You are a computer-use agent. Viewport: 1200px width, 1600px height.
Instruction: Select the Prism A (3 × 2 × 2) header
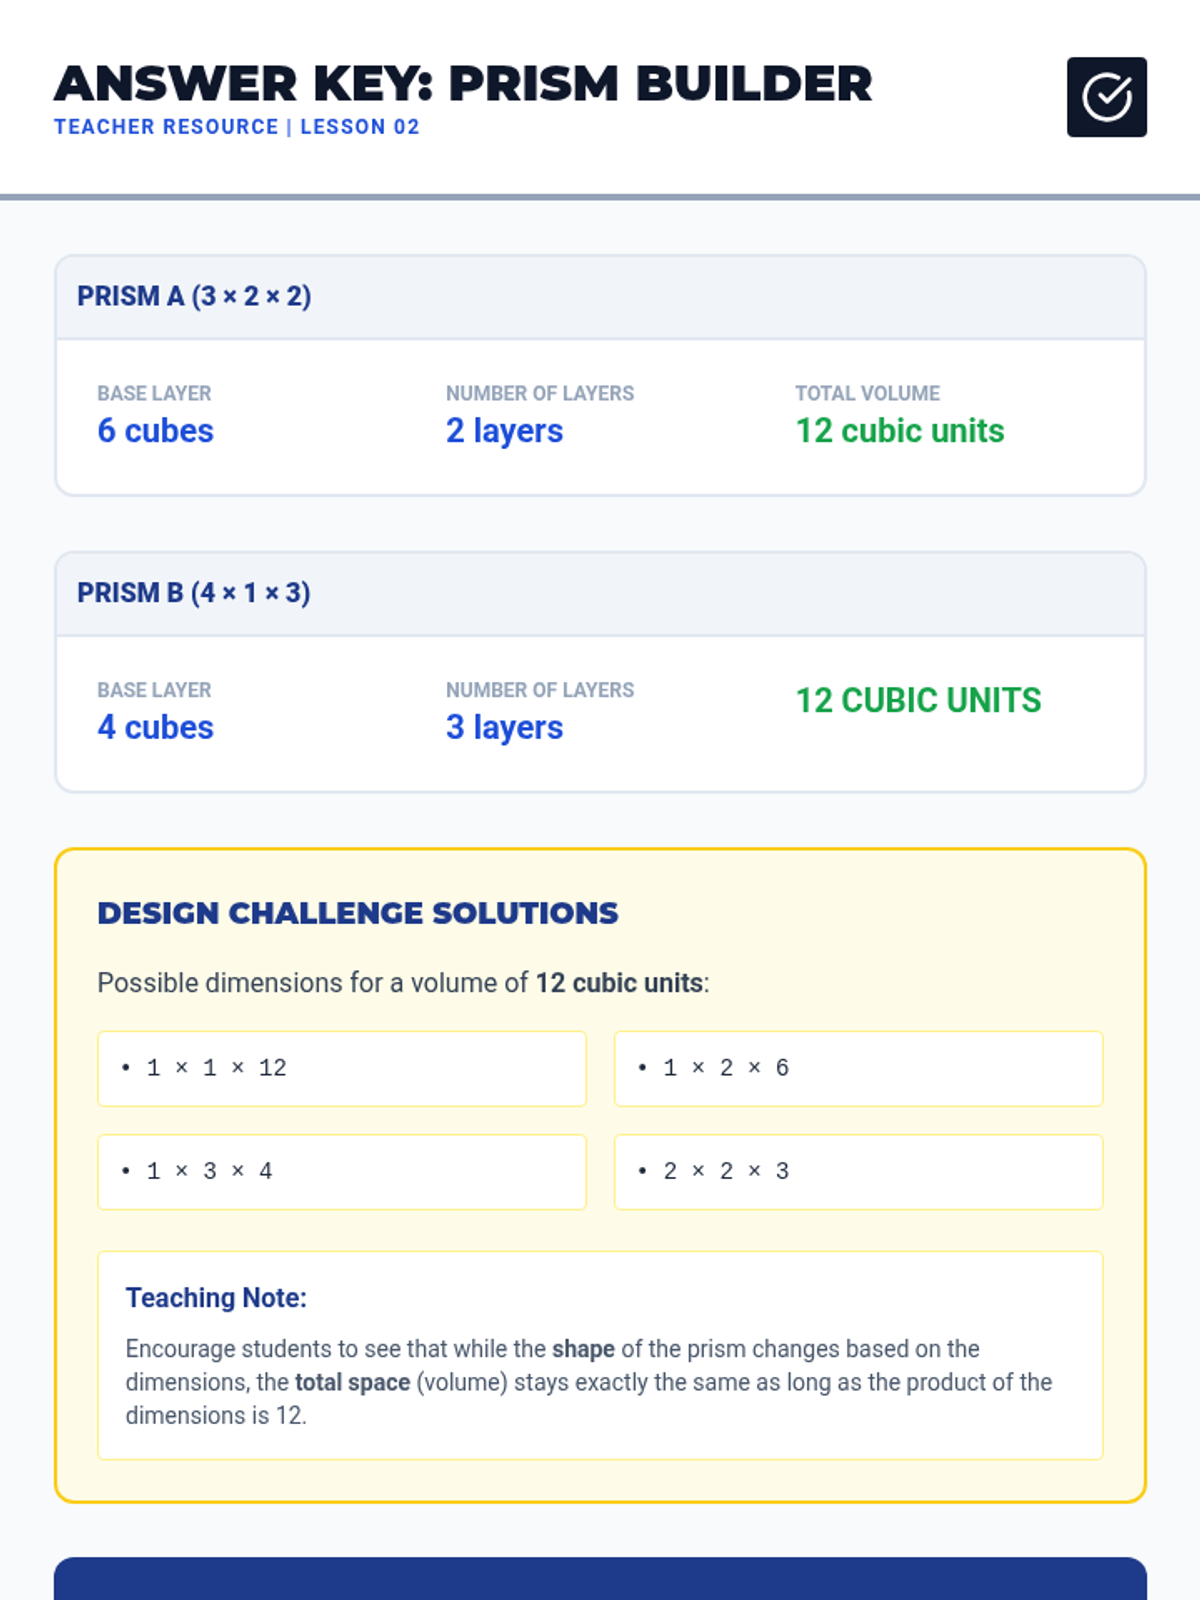(600, 297)
